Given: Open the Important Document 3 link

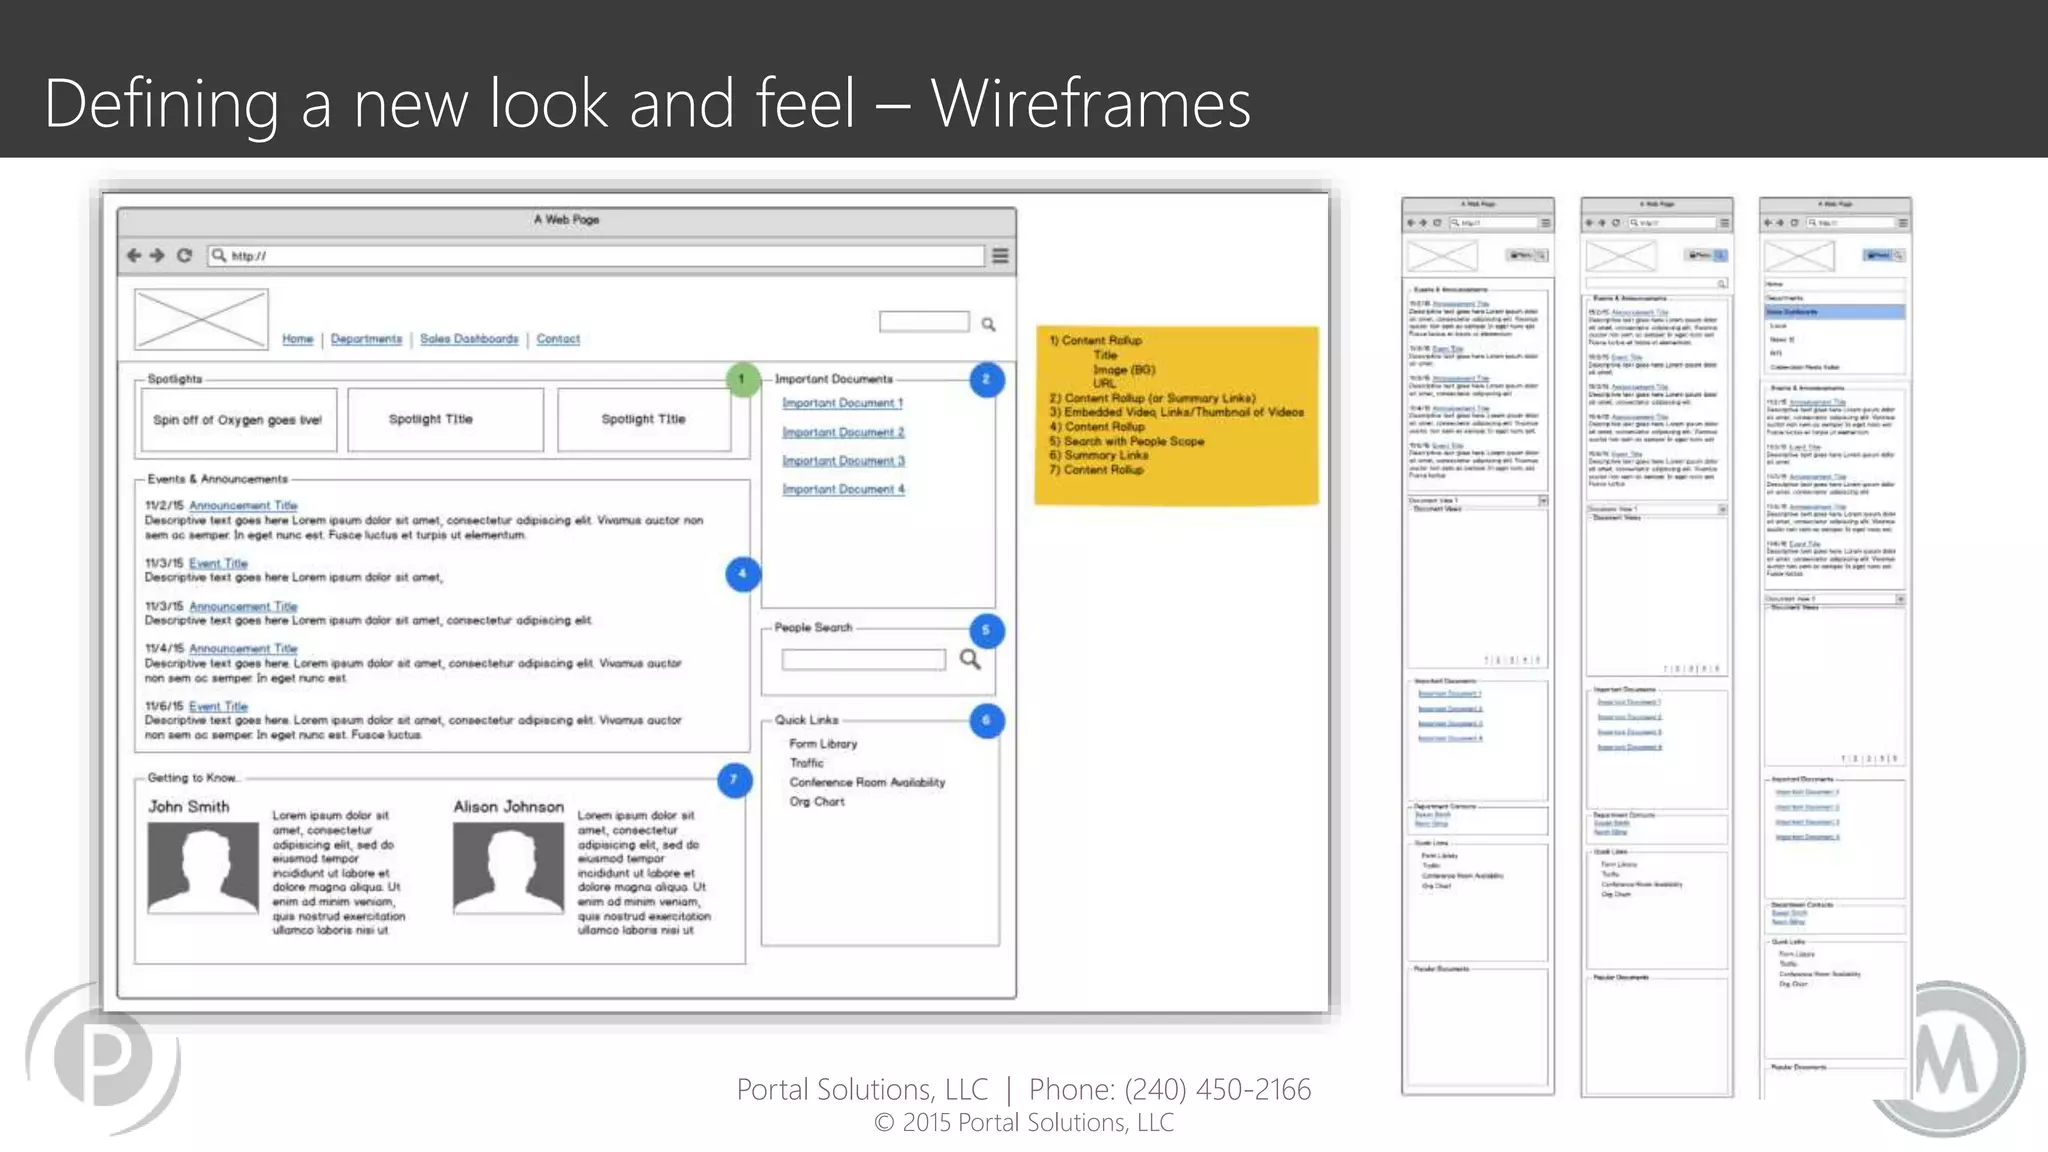Looking at the screenshot, I should tap(843, 461).
